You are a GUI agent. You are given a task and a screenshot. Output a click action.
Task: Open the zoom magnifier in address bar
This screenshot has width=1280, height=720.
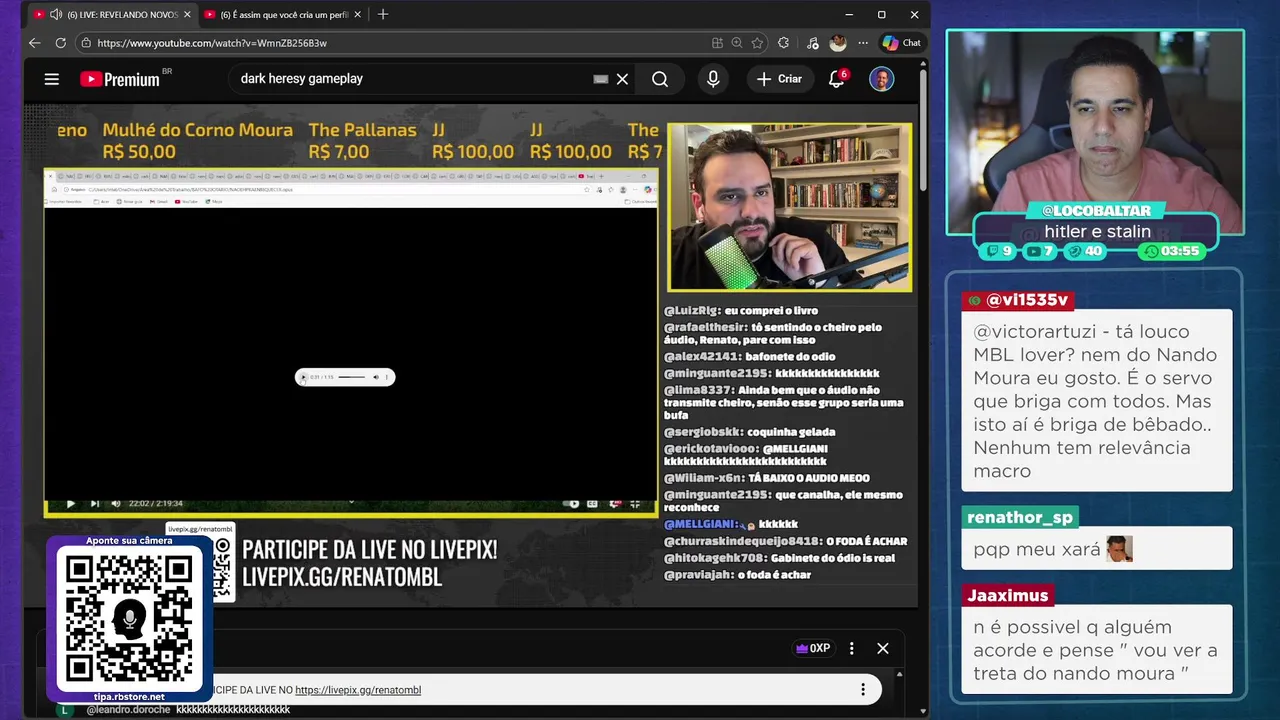(x=737, y=43)
